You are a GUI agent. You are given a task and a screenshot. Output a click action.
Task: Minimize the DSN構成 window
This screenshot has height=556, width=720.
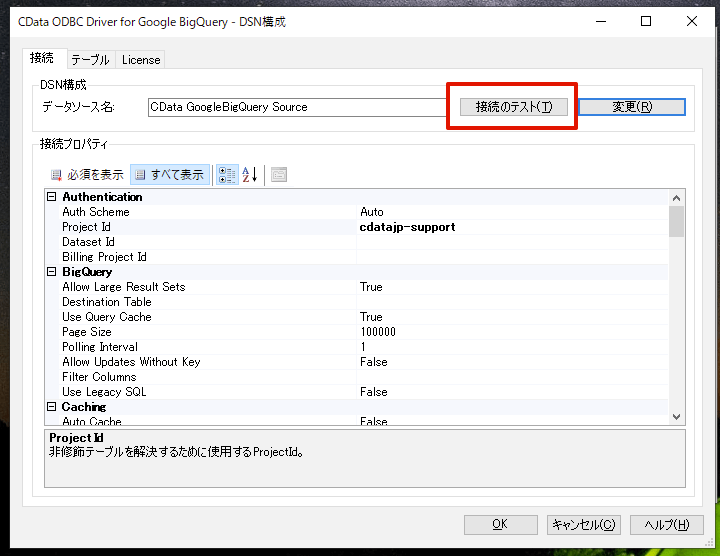point(601,21)
